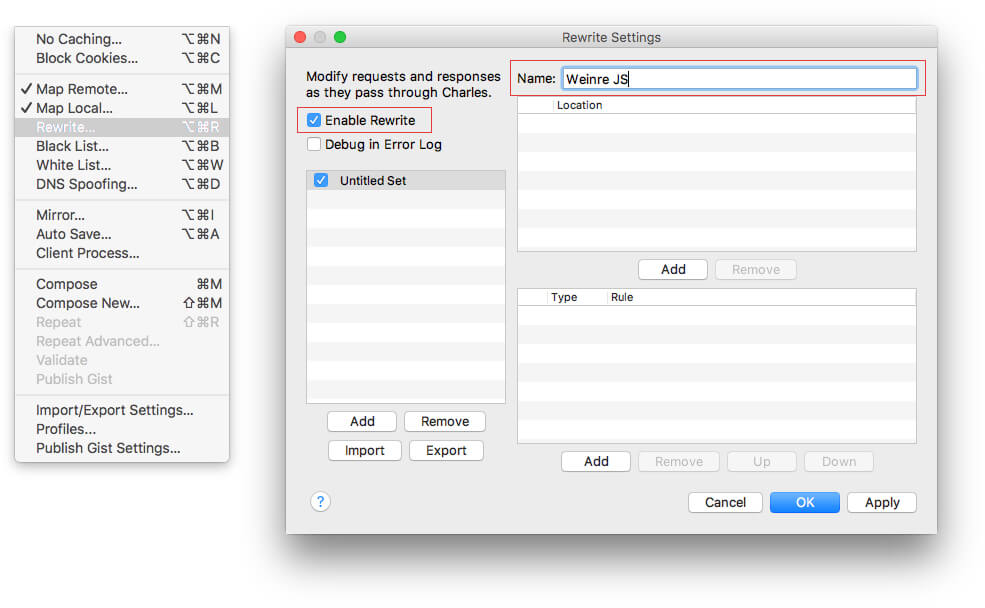
Task: Click the blue help question mark icon
Action: pos(320,502)
